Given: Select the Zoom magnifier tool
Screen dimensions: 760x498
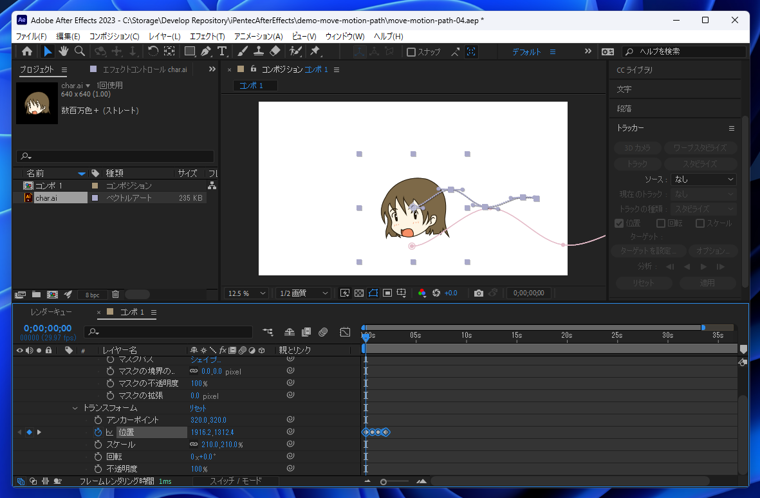Looking at the screenshot, I should (80, 51).
